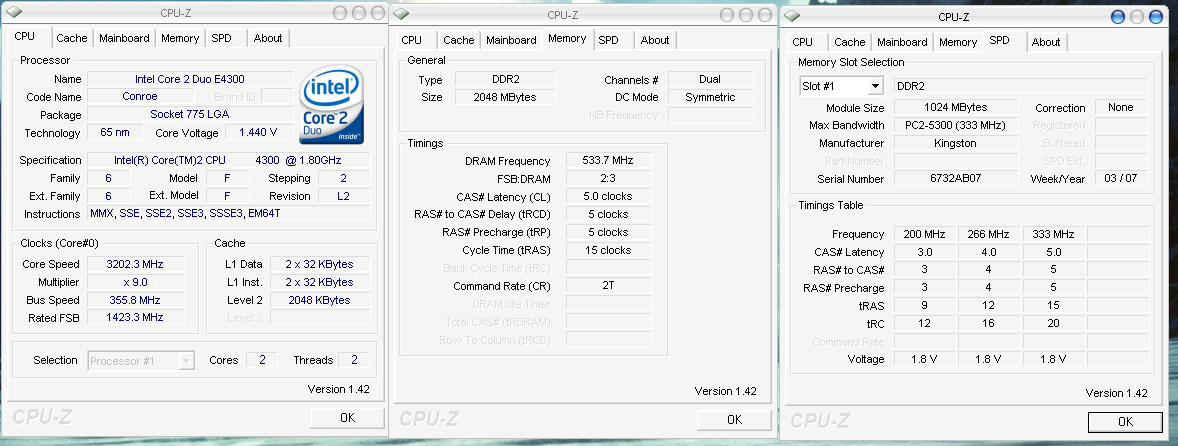Open About tab in middle window
Viewport: 1178px width, 446px height.
pos(654,41)
